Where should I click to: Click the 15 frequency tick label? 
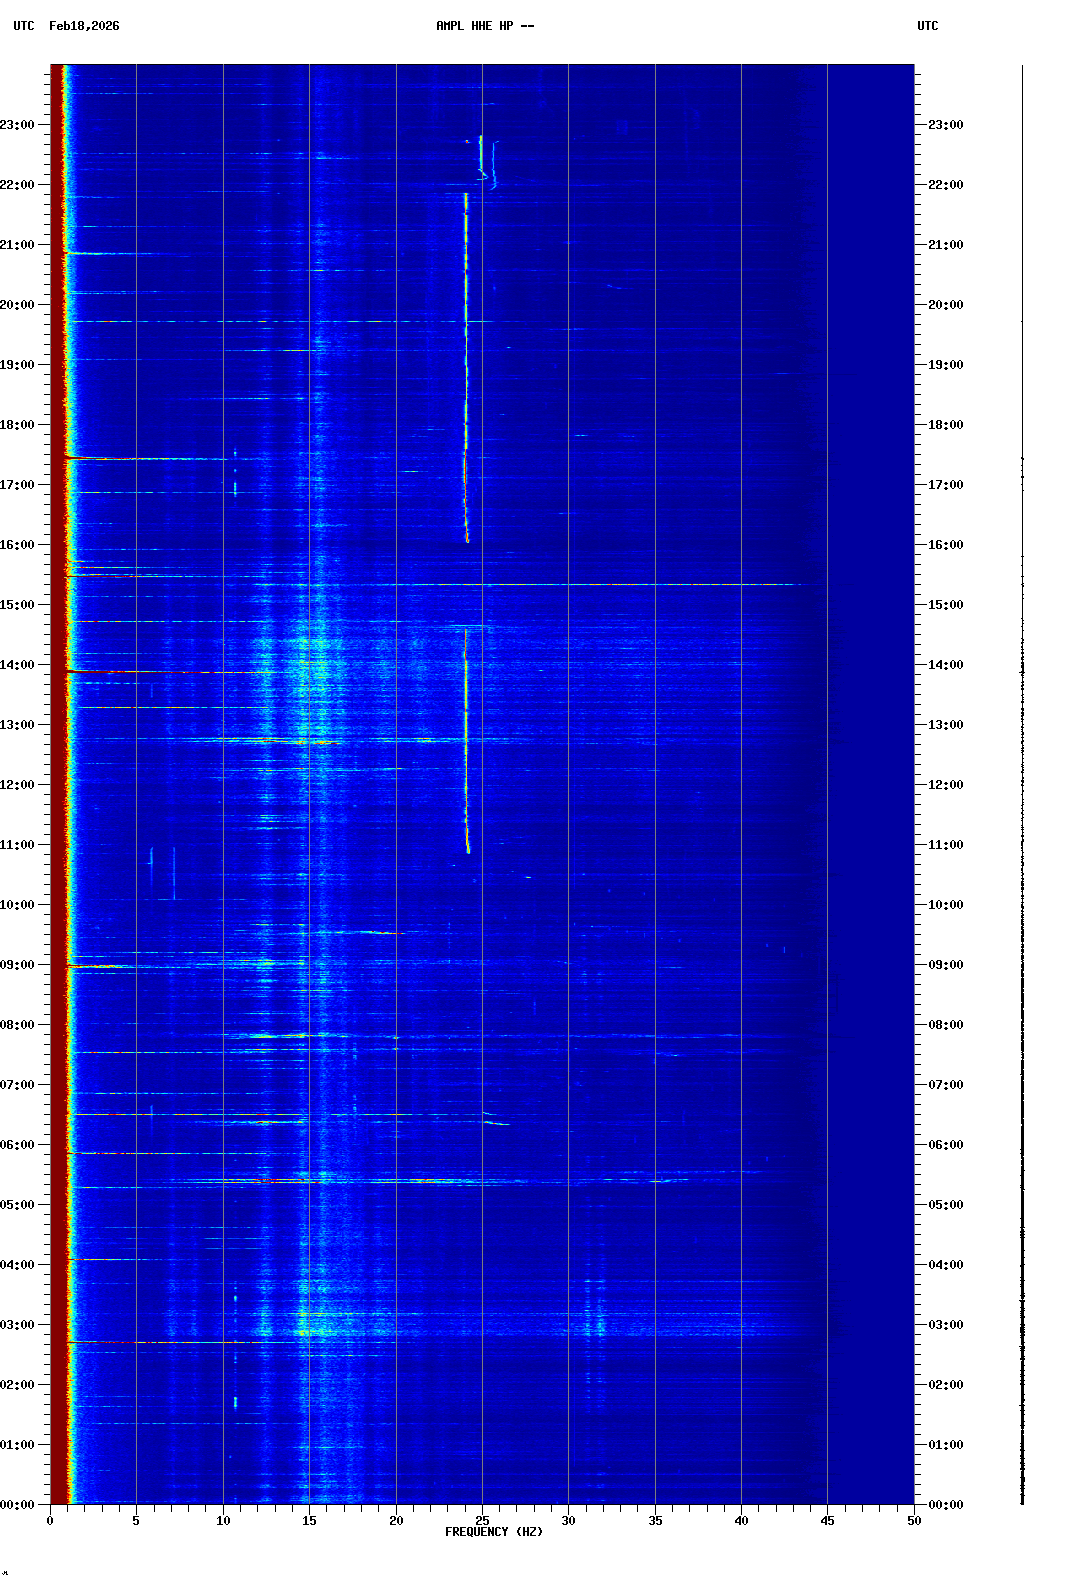click(x=309, y=1521)
